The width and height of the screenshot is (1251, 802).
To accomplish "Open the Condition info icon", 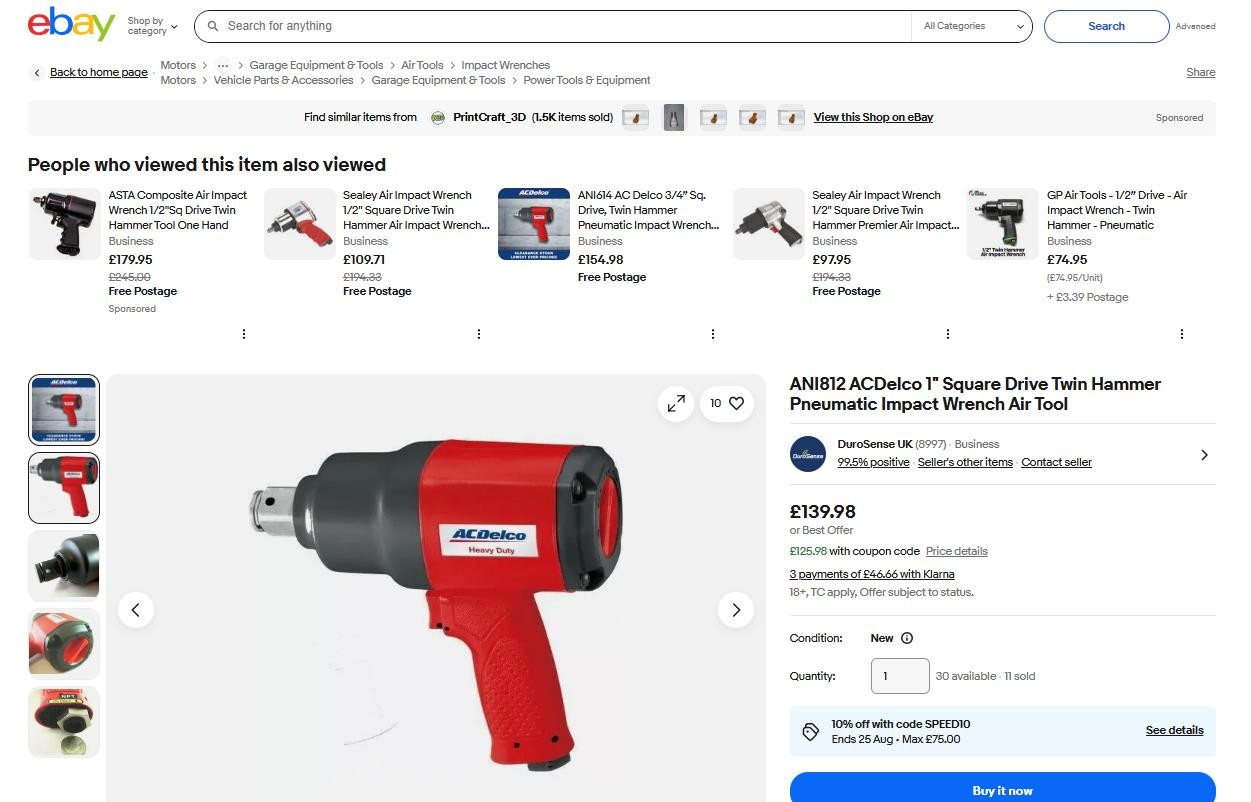I will click(x=907, y=638).
